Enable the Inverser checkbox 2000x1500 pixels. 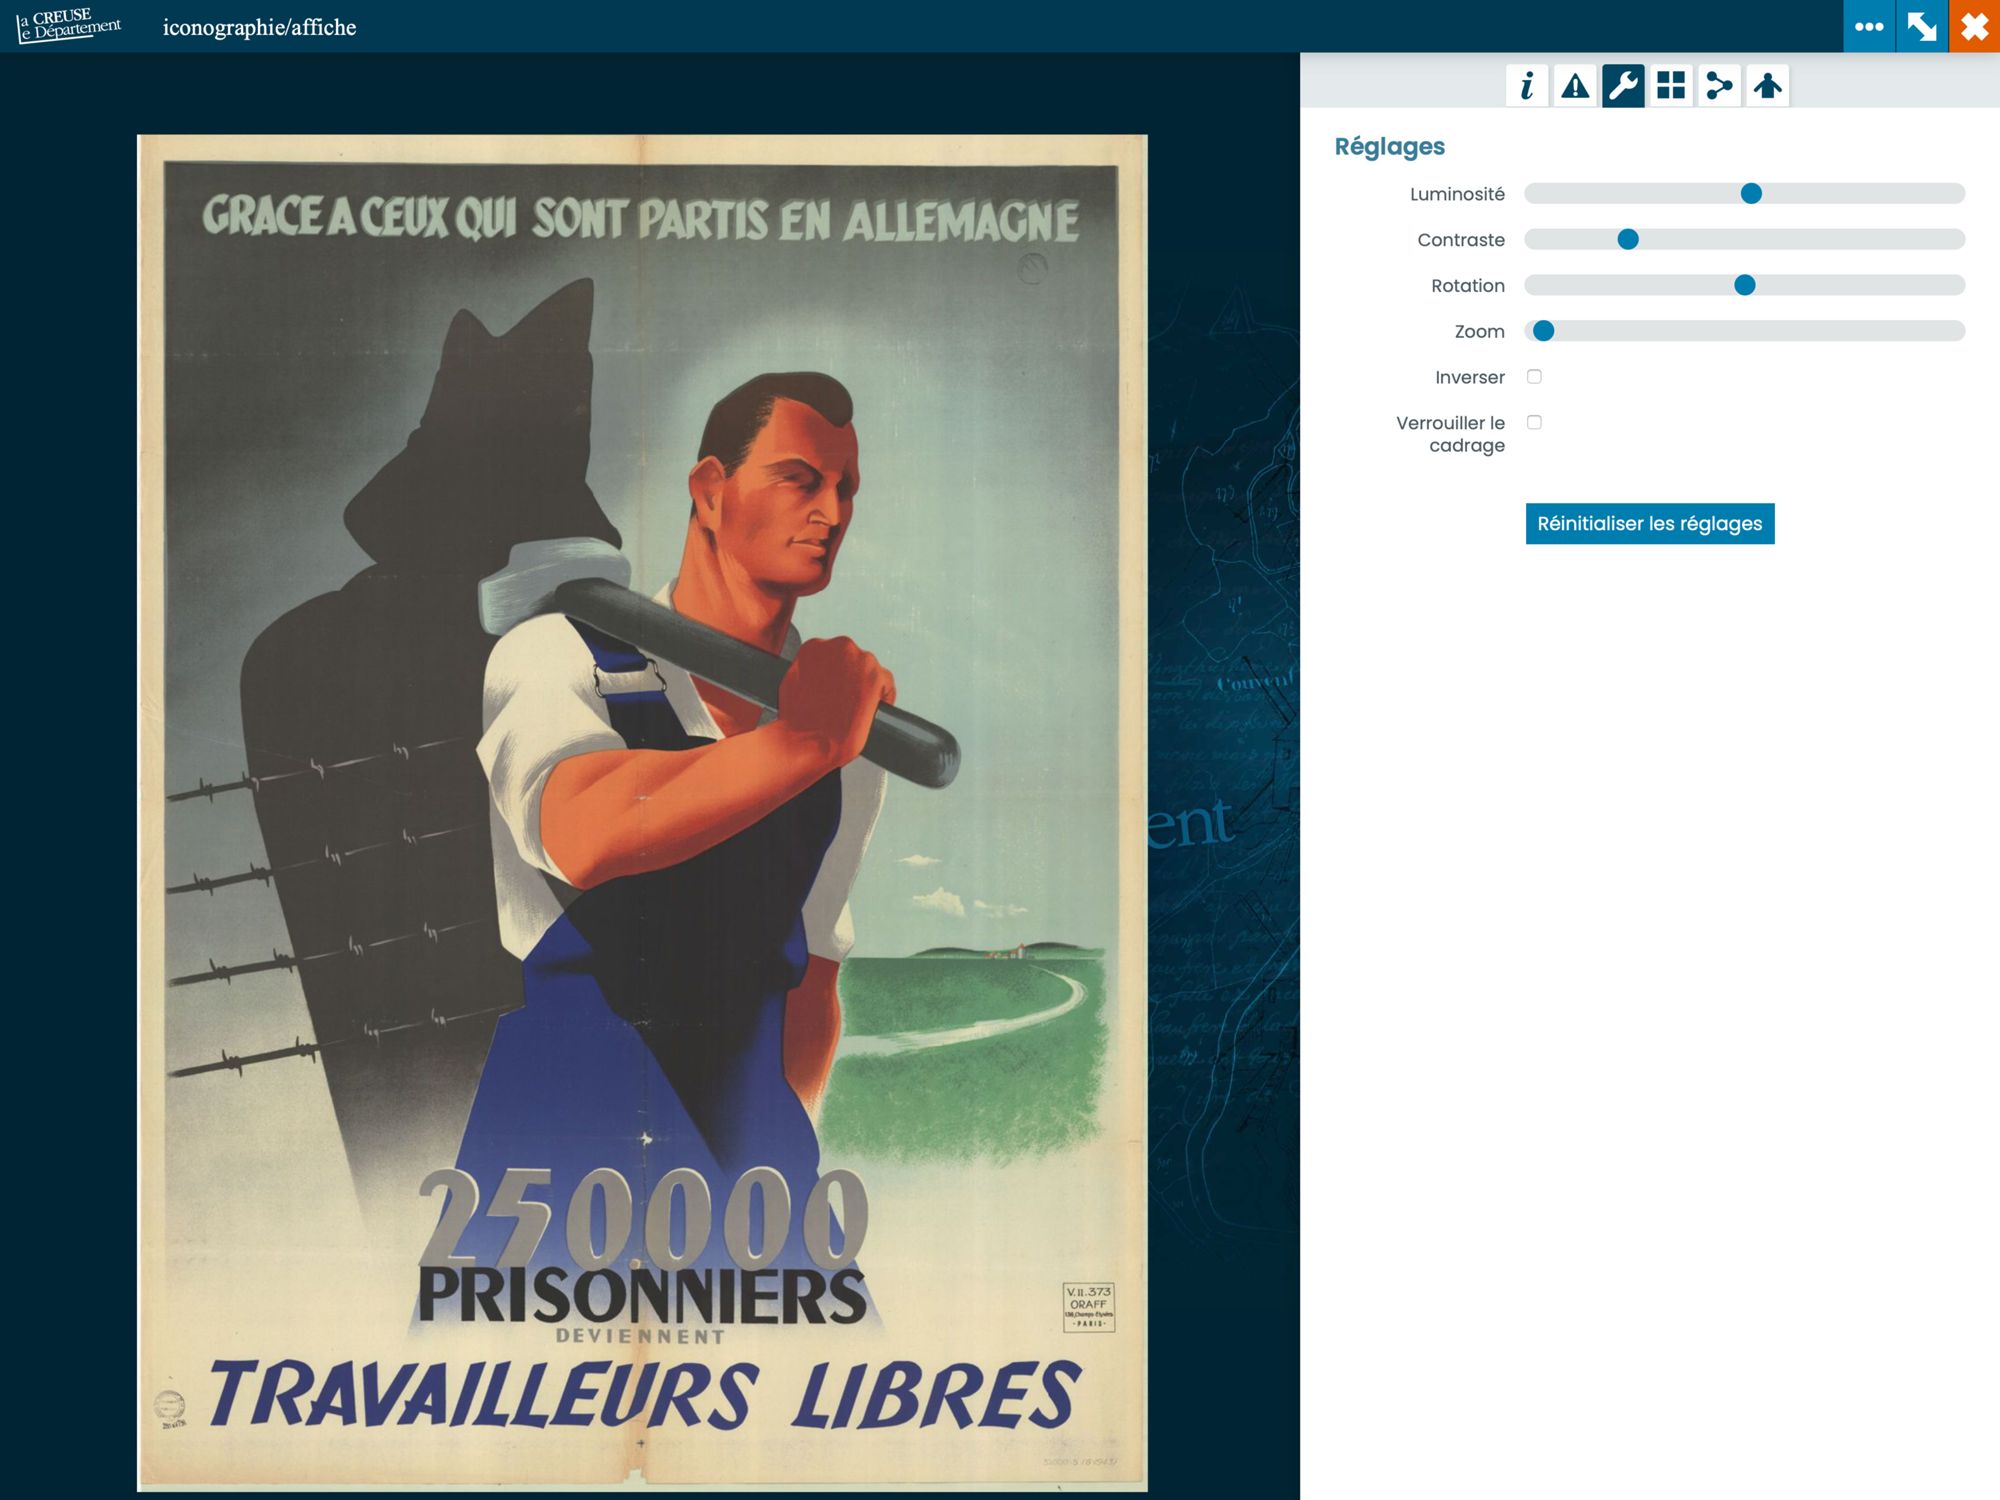1534,377
